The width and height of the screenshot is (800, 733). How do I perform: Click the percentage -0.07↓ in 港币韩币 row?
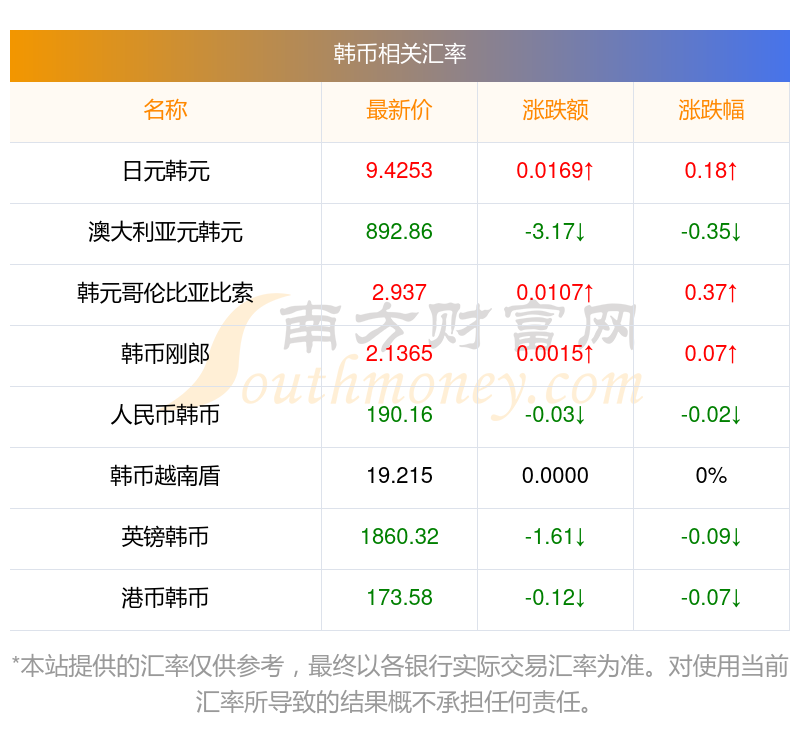pyautogui.click(x=711, y=598)
